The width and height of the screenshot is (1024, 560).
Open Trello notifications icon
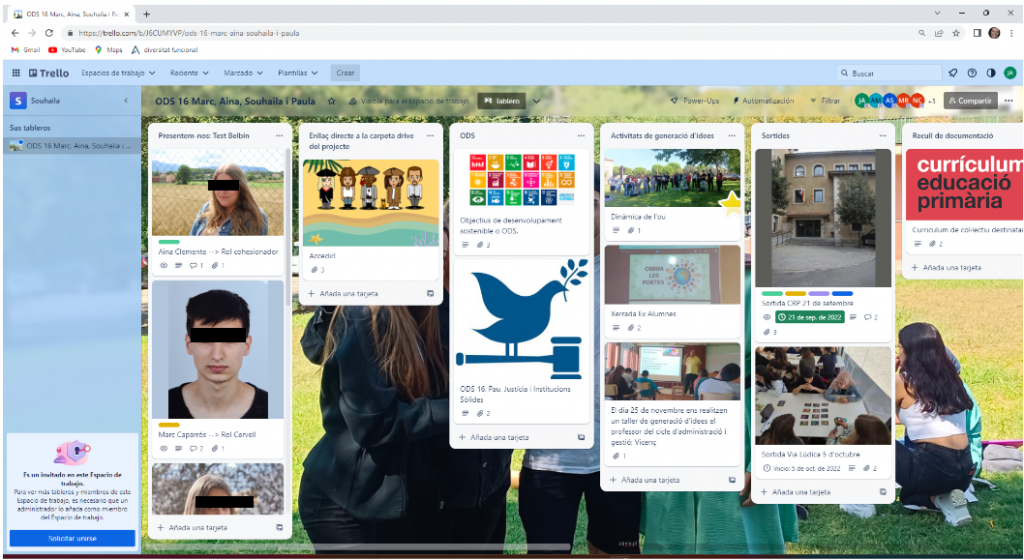click(x=953, y=73)
